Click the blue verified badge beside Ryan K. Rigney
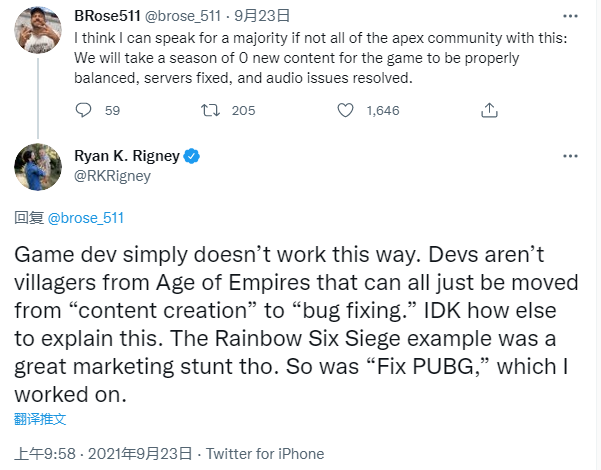 193,156
